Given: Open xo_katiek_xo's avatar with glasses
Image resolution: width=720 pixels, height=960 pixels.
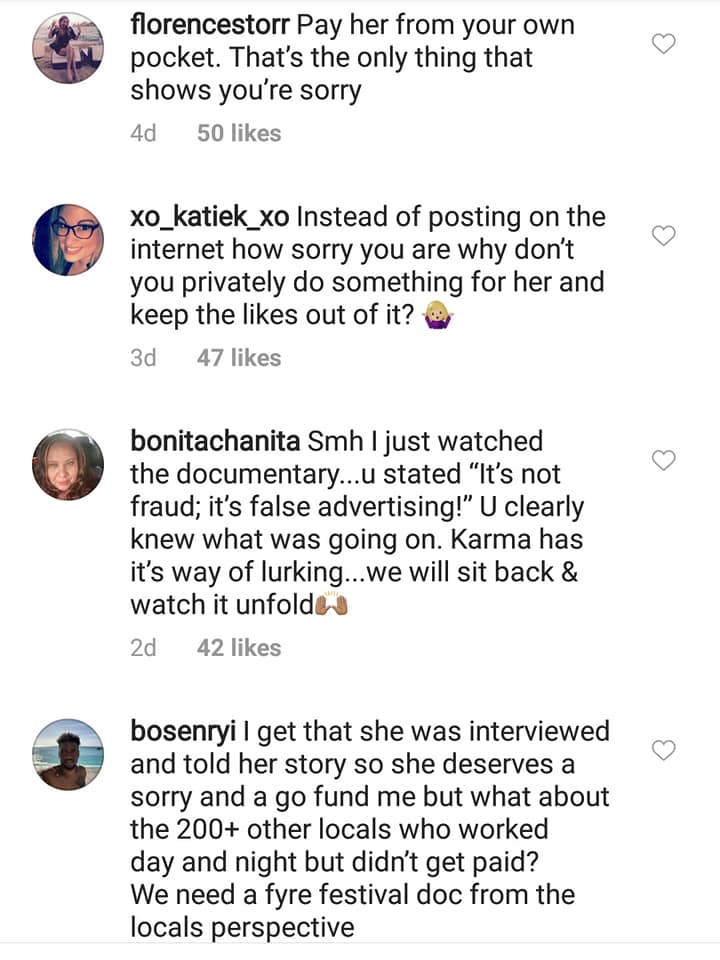Looking at the screenshot, I should [x=68, y=240].
